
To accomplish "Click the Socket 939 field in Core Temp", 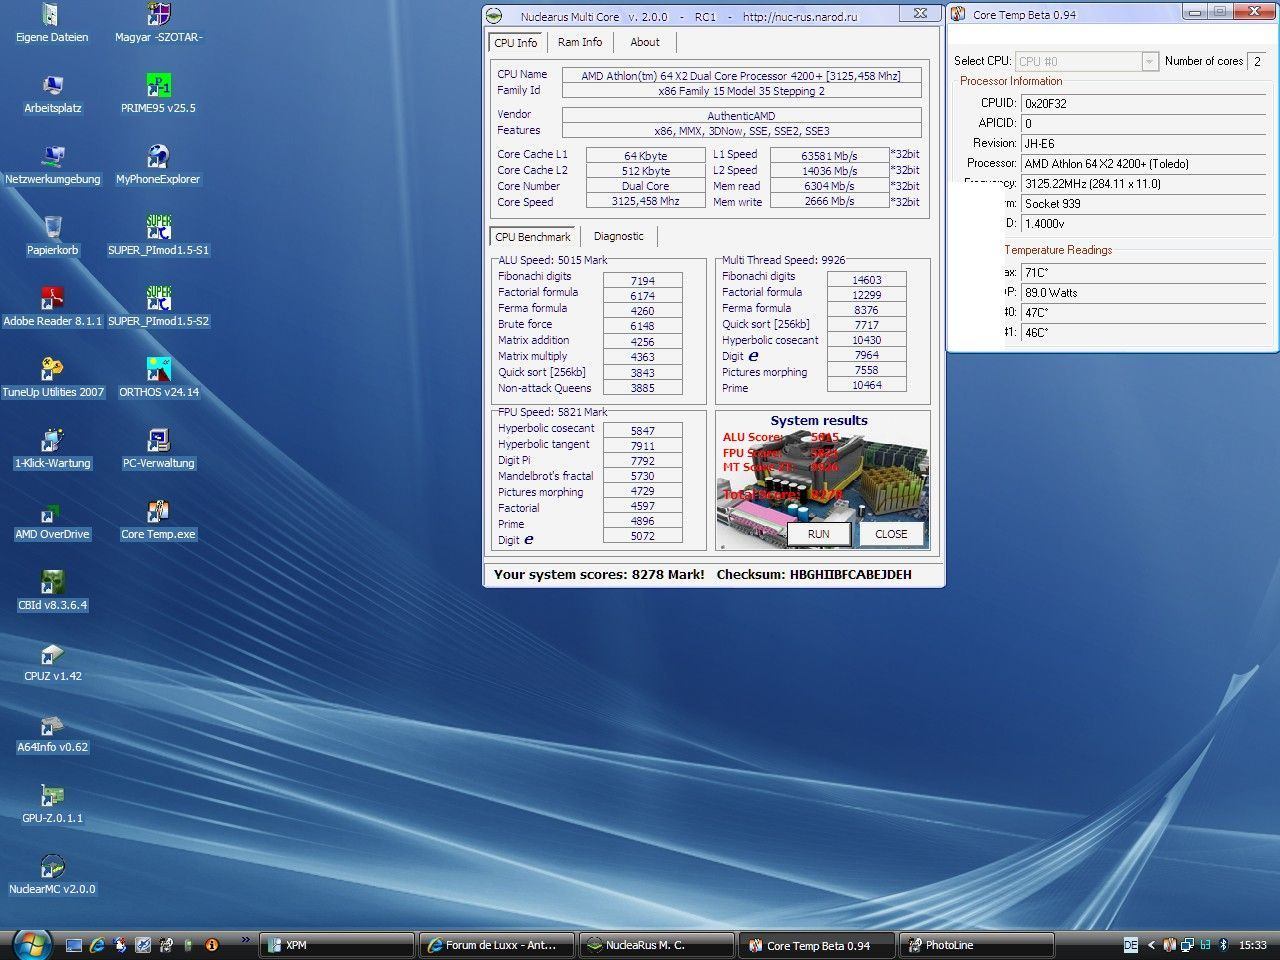I will point(1143,203).
